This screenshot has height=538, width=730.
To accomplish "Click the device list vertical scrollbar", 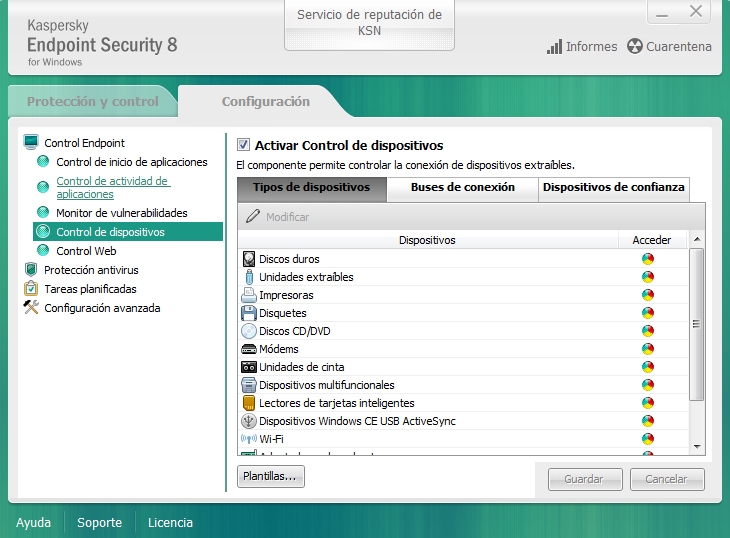I will tap(697, 350).
